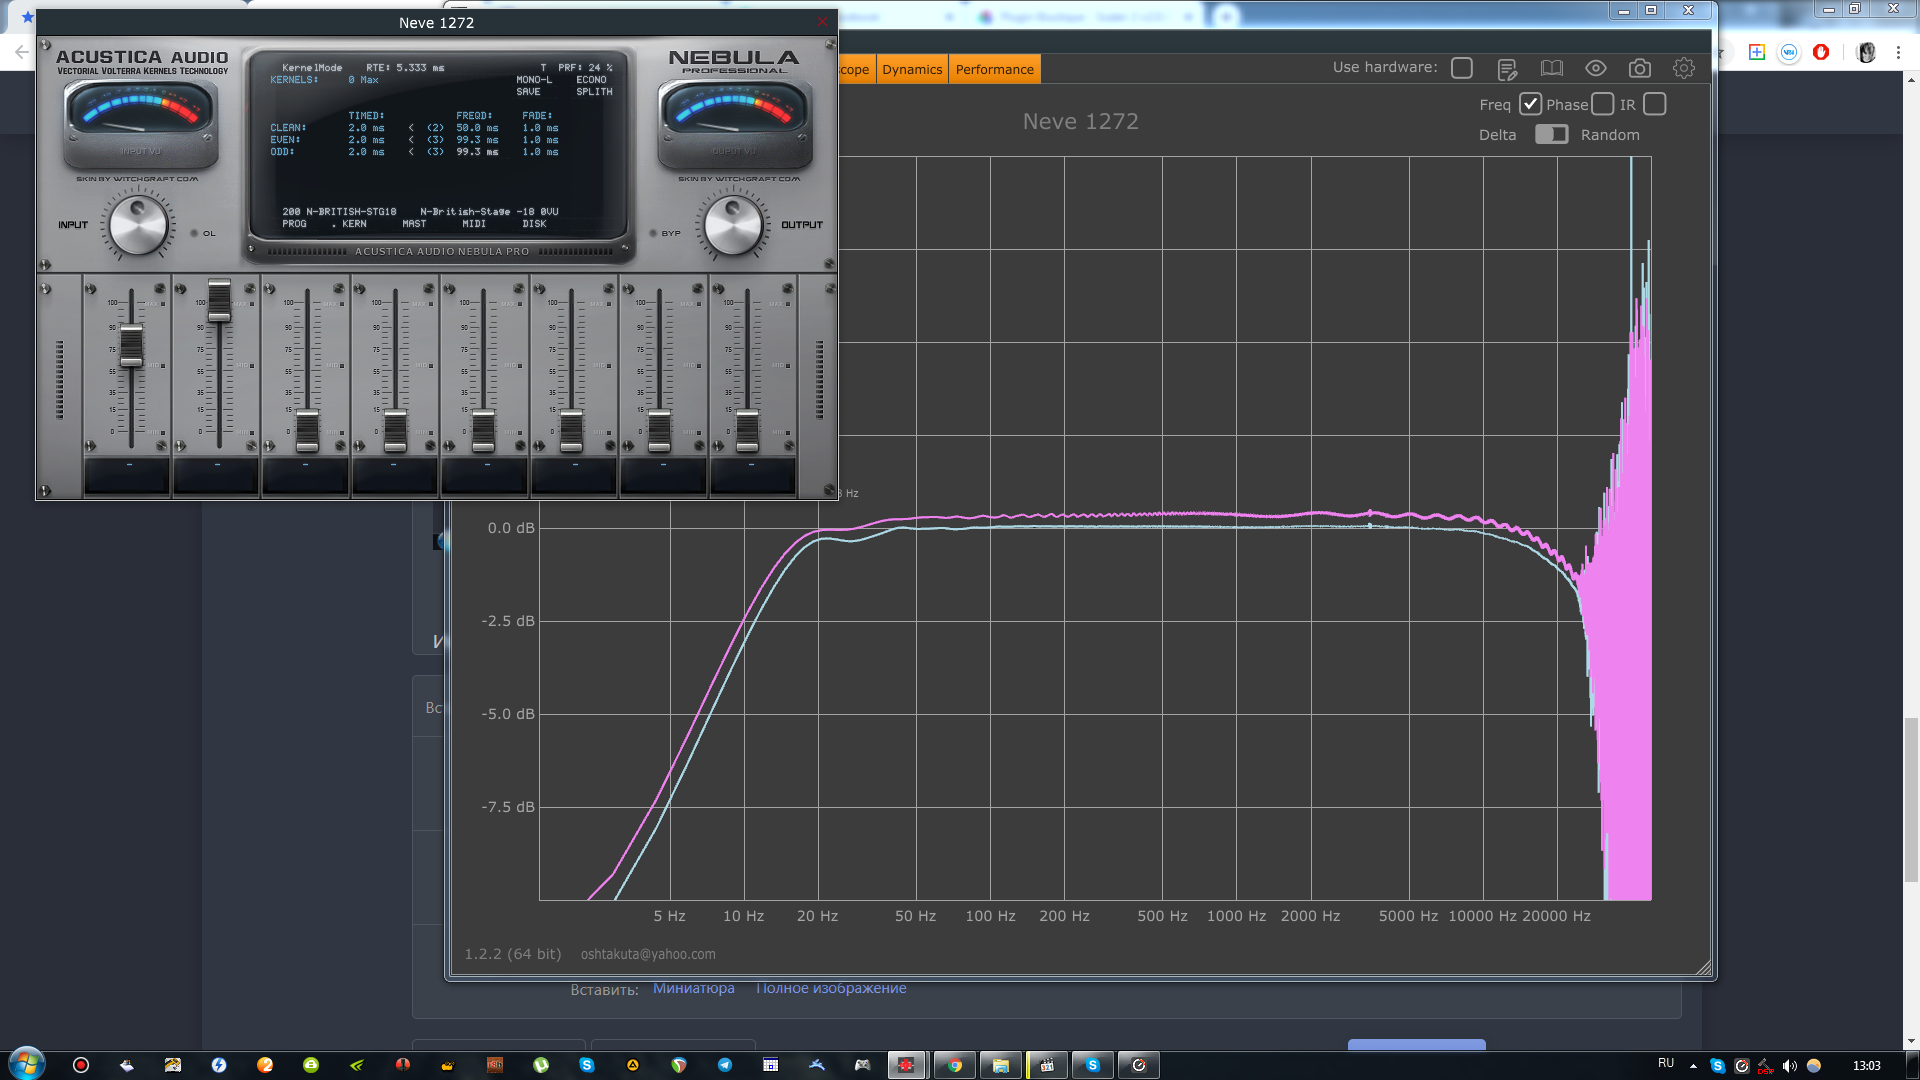Click the browser vertical scrollbar thumb
Screen dimensions: 1920x1080
point(1911,800)
